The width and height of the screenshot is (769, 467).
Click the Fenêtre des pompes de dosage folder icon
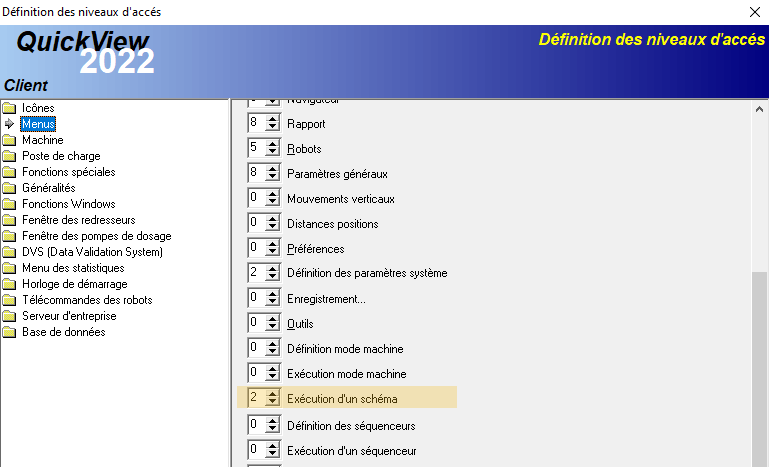pos(9,236)
